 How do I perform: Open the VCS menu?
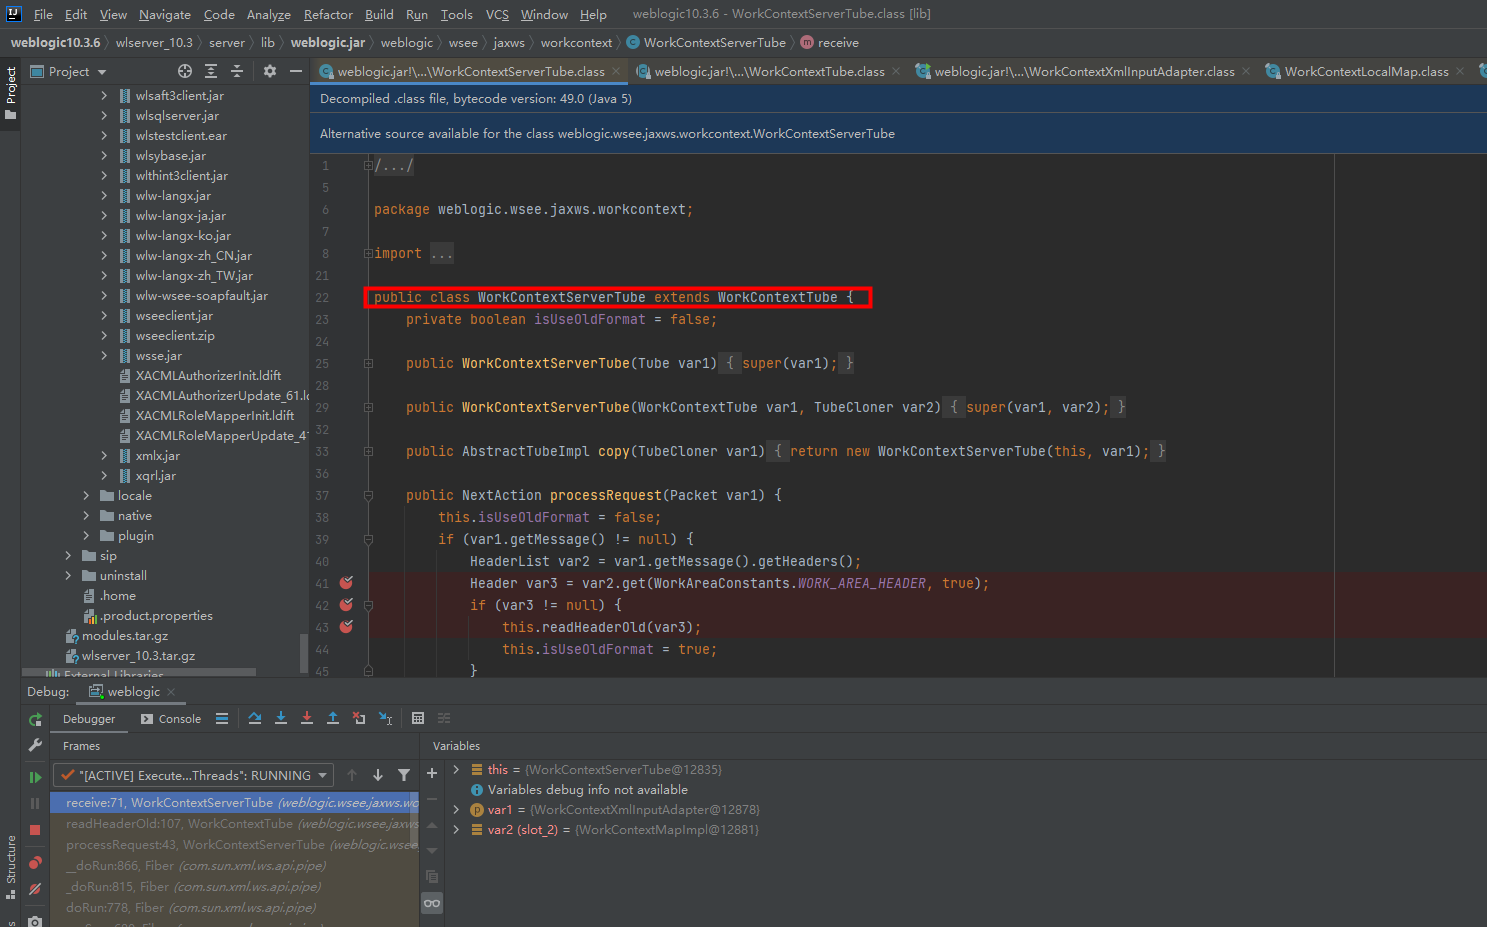(497, 14)
